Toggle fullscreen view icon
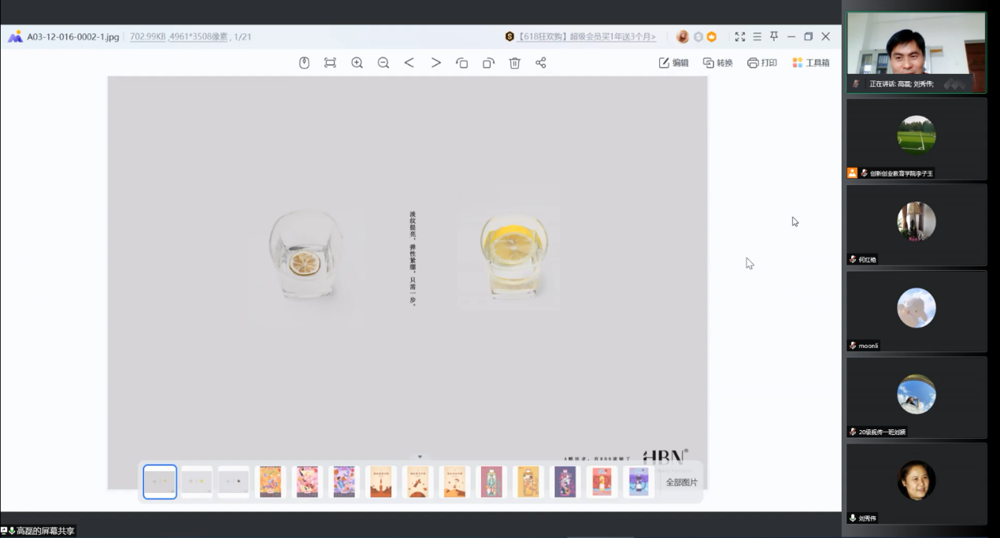 coord(740,37)
